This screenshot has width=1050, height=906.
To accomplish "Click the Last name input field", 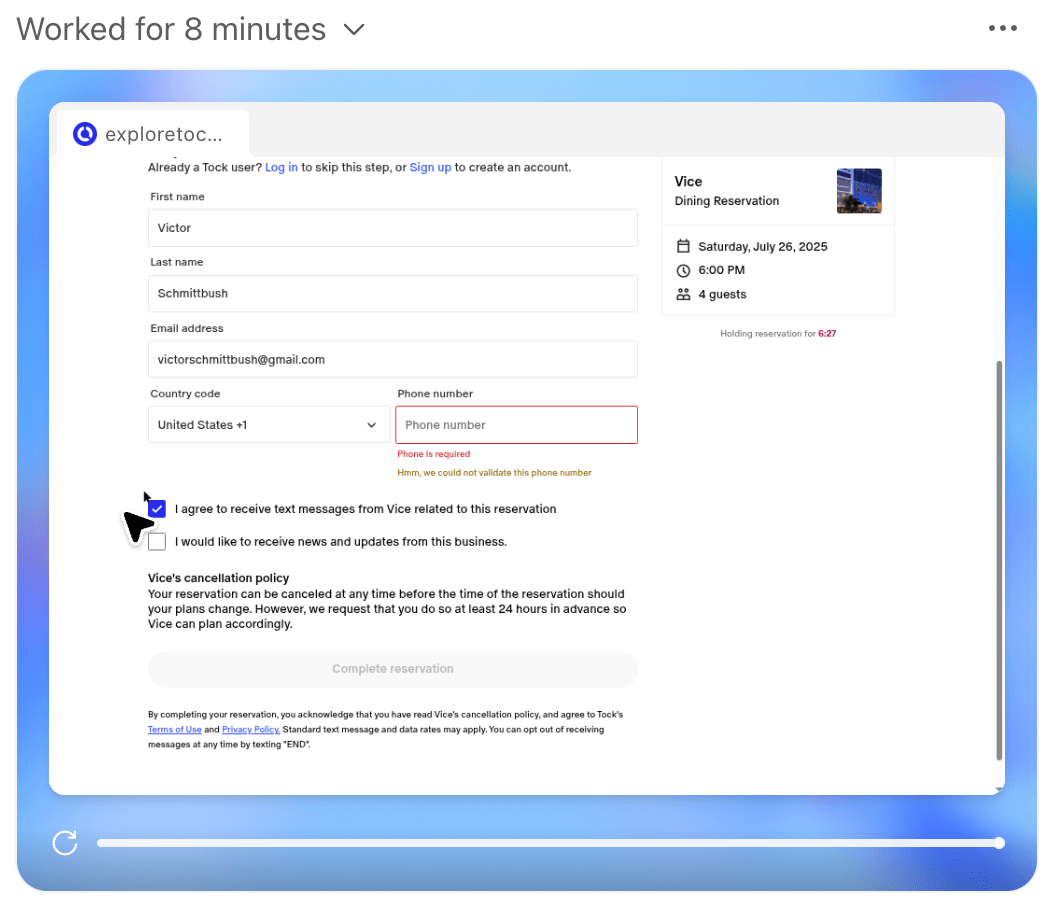I will click(392, 293).
